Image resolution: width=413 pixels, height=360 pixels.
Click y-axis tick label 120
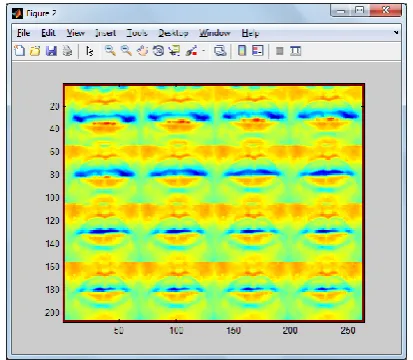click(53, 221)
